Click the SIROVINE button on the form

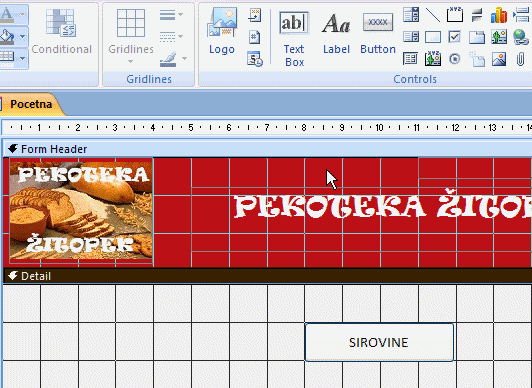[379, 342]
